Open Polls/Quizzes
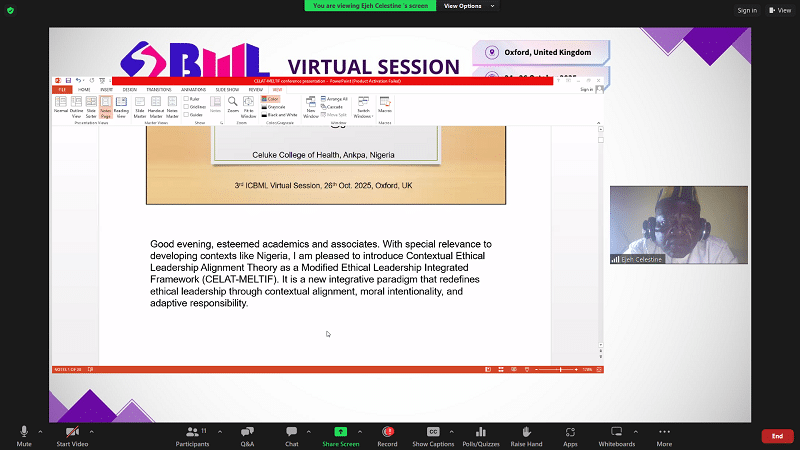 point(483,431)
